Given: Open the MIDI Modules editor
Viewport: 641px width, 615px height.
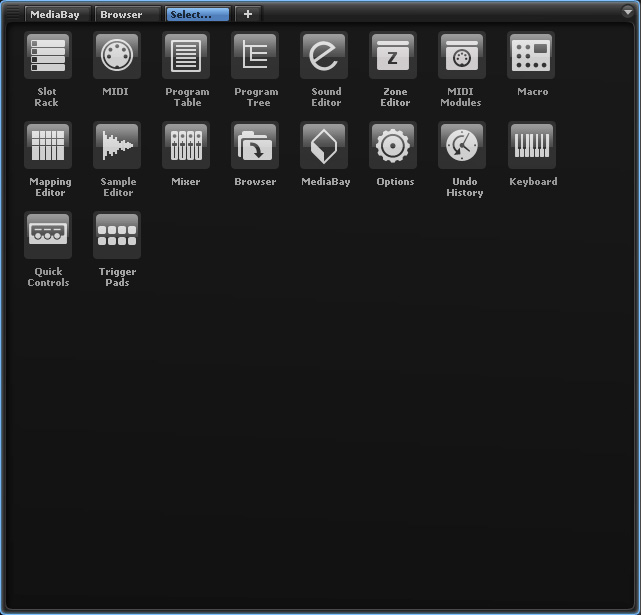Looking at the screenshot, I should [x=462, y=56].
